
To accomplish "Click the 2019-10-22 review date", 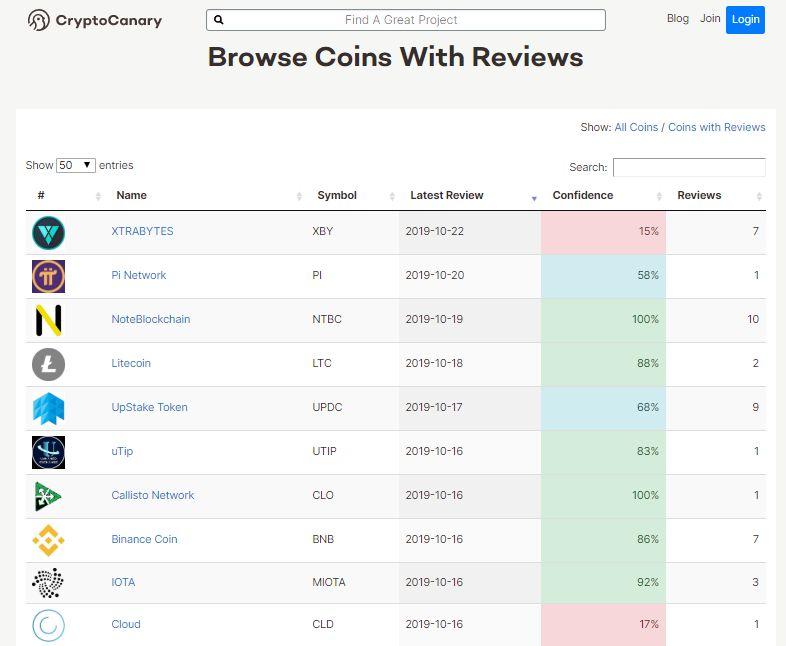I will click(x=435, y=231).
